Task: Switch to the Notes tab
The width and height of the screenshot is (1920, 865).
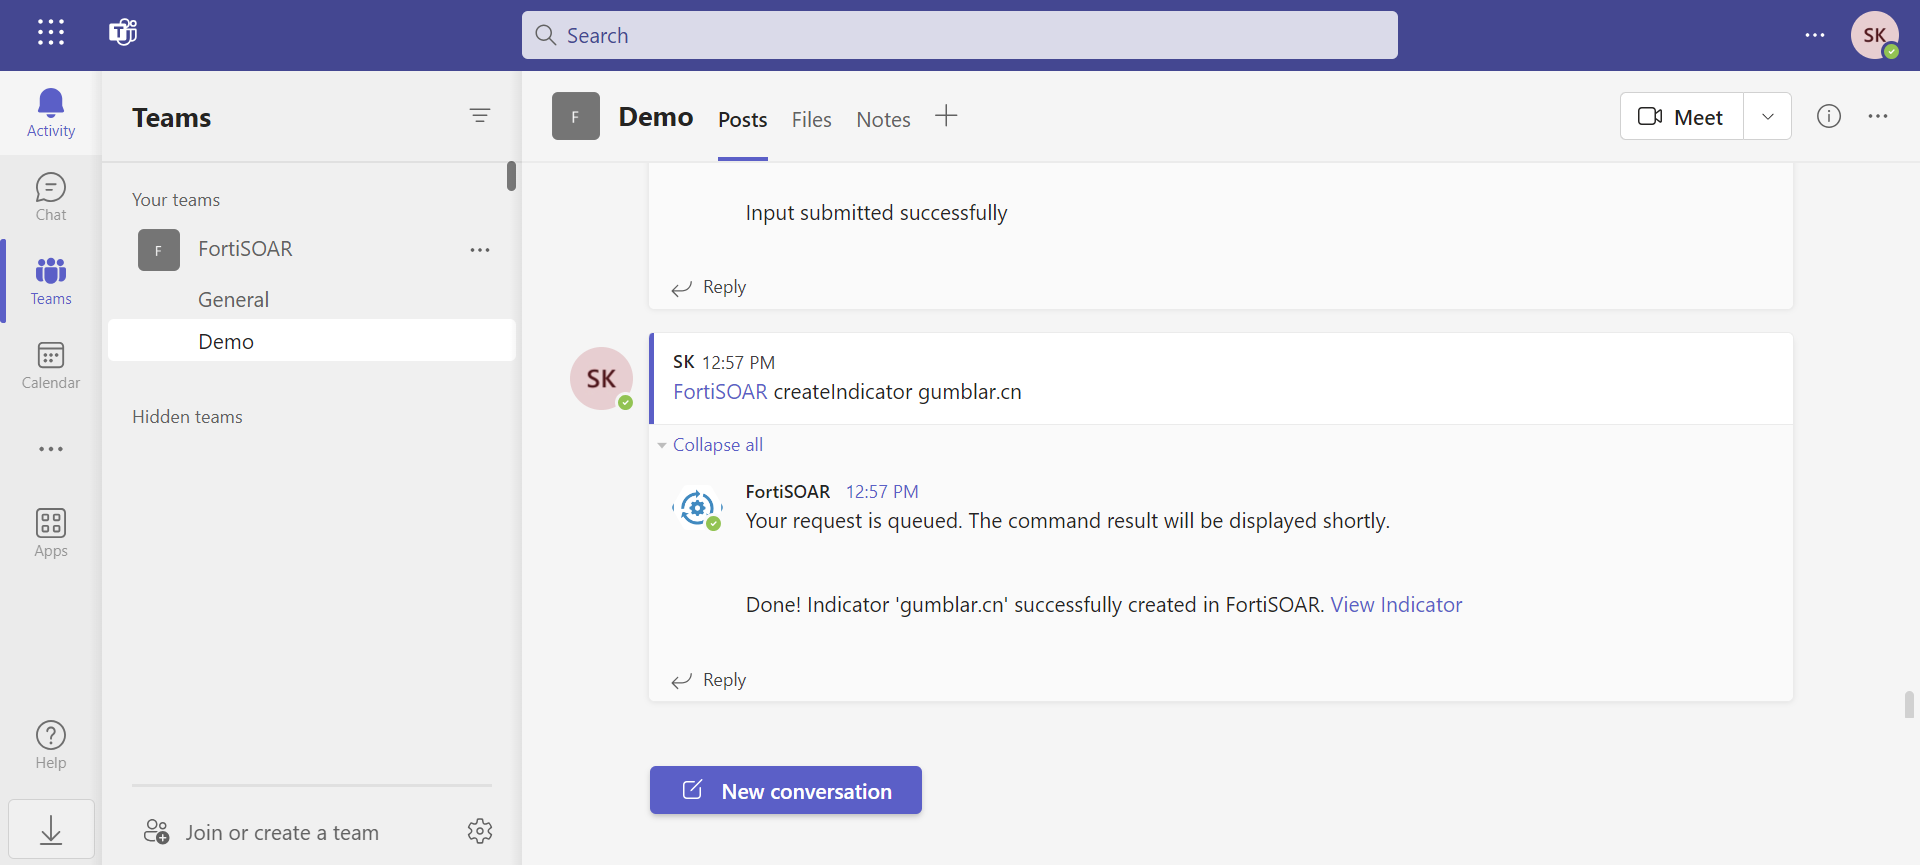Action: (883, 120)
